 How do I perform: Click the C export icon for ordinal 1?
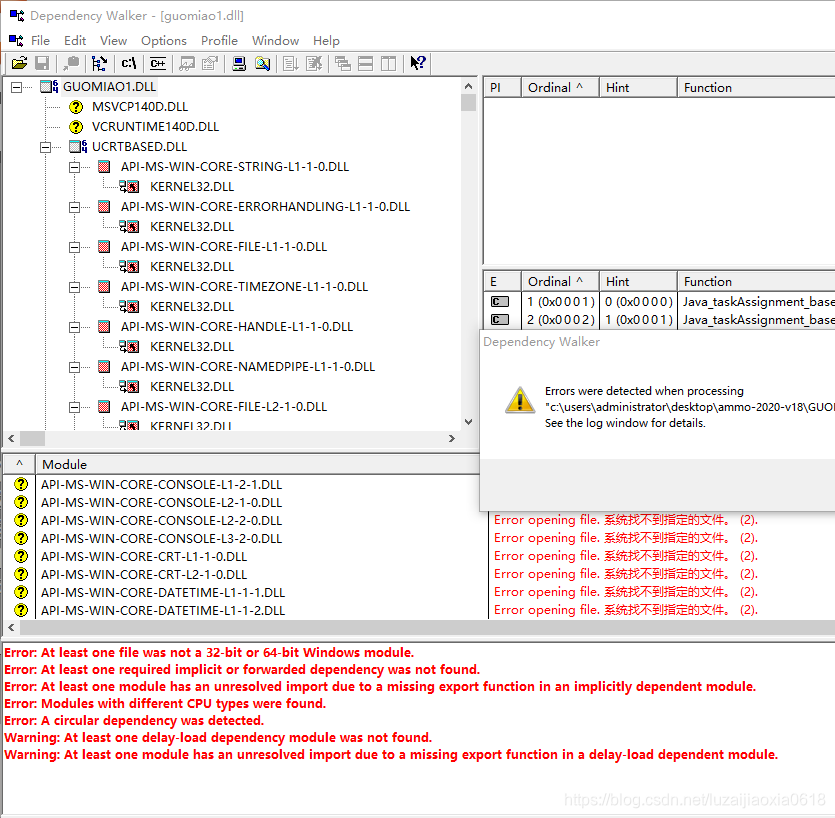(x=500, y=301)
